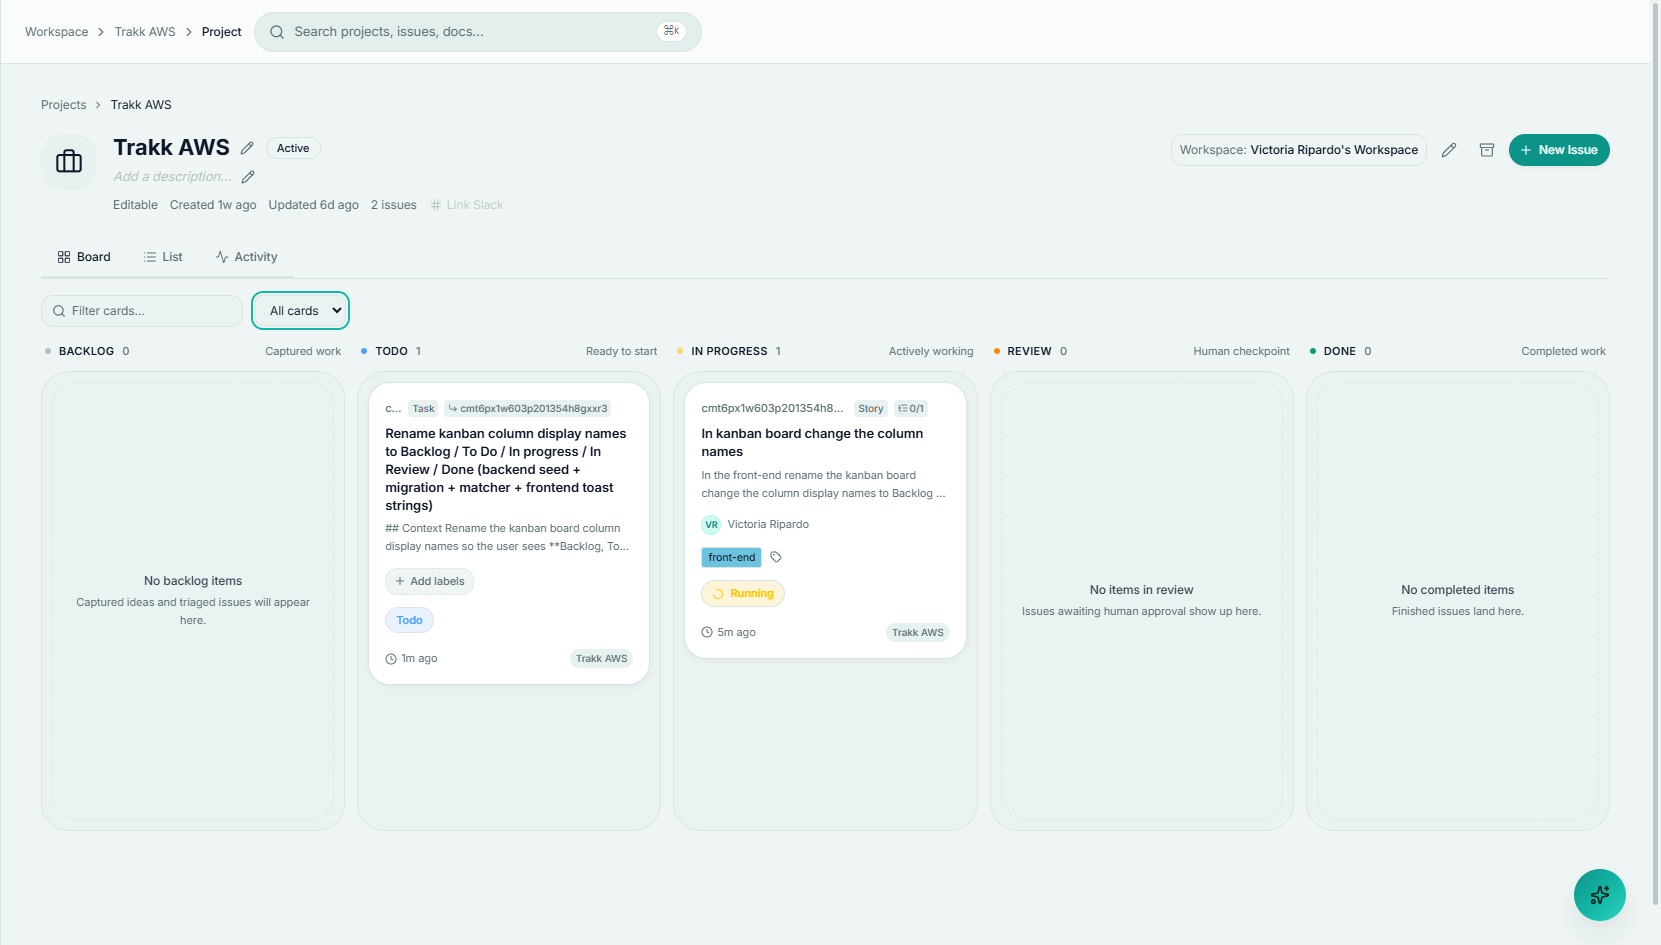The height and width of the screenshot is (945, 1661).
Task: Focus the Filter cards input field
Action: [x=142, y=311]
